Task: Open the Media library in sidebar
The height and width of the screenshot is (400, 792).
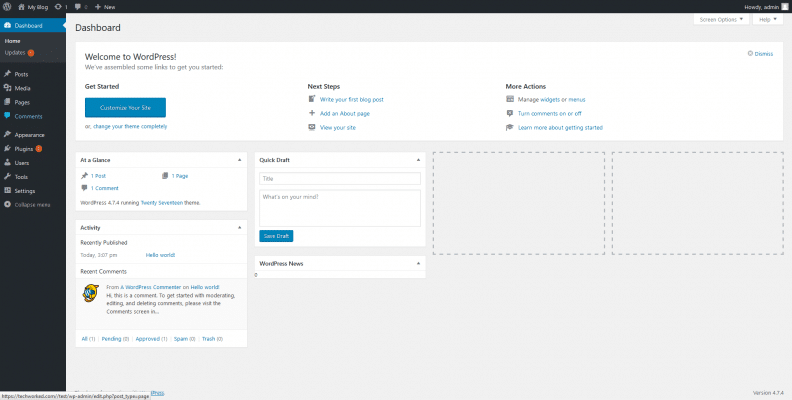Action: pyautogui.click(x=22, y=88)
